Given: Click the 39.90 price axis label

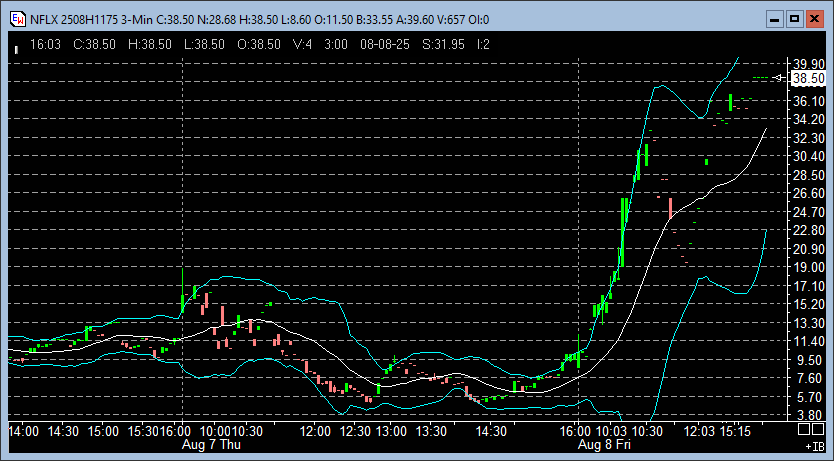Looking at the screenshot, I should pos(808,64).
